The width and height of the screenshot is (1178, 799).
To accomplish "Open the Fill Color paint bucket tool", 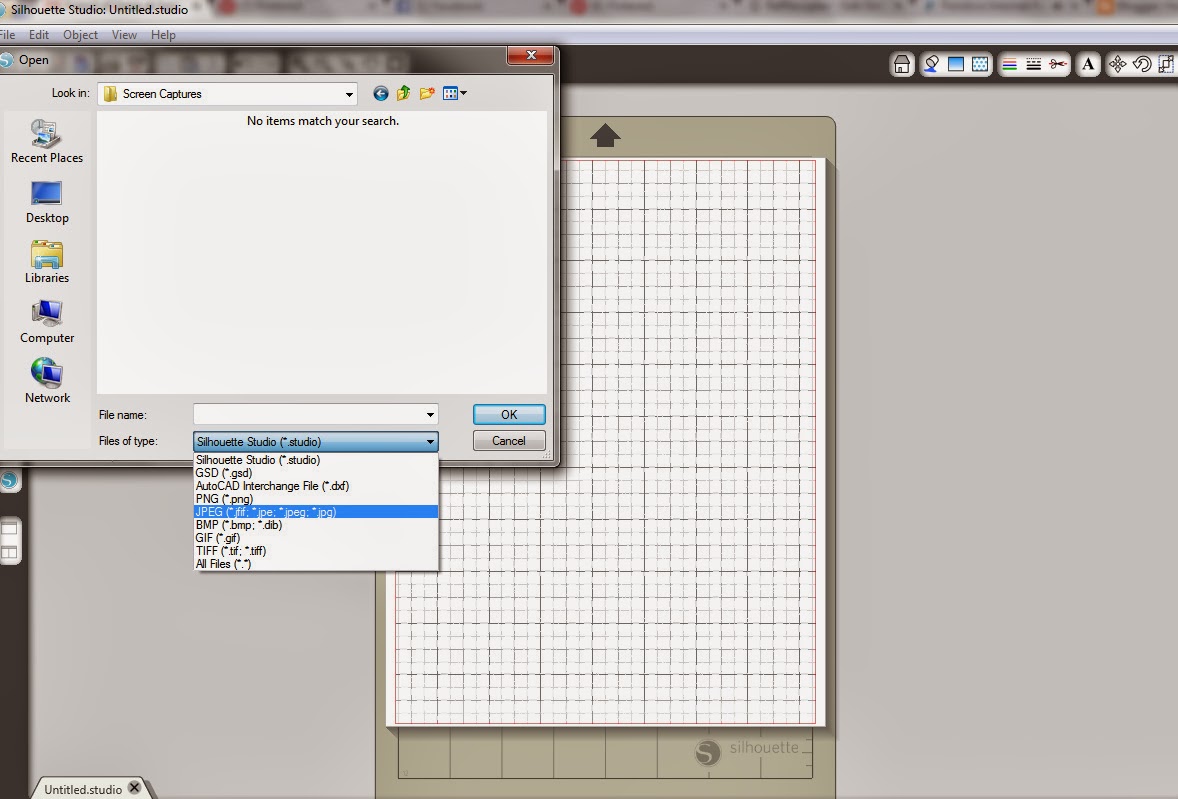I will tap(931, 65).
